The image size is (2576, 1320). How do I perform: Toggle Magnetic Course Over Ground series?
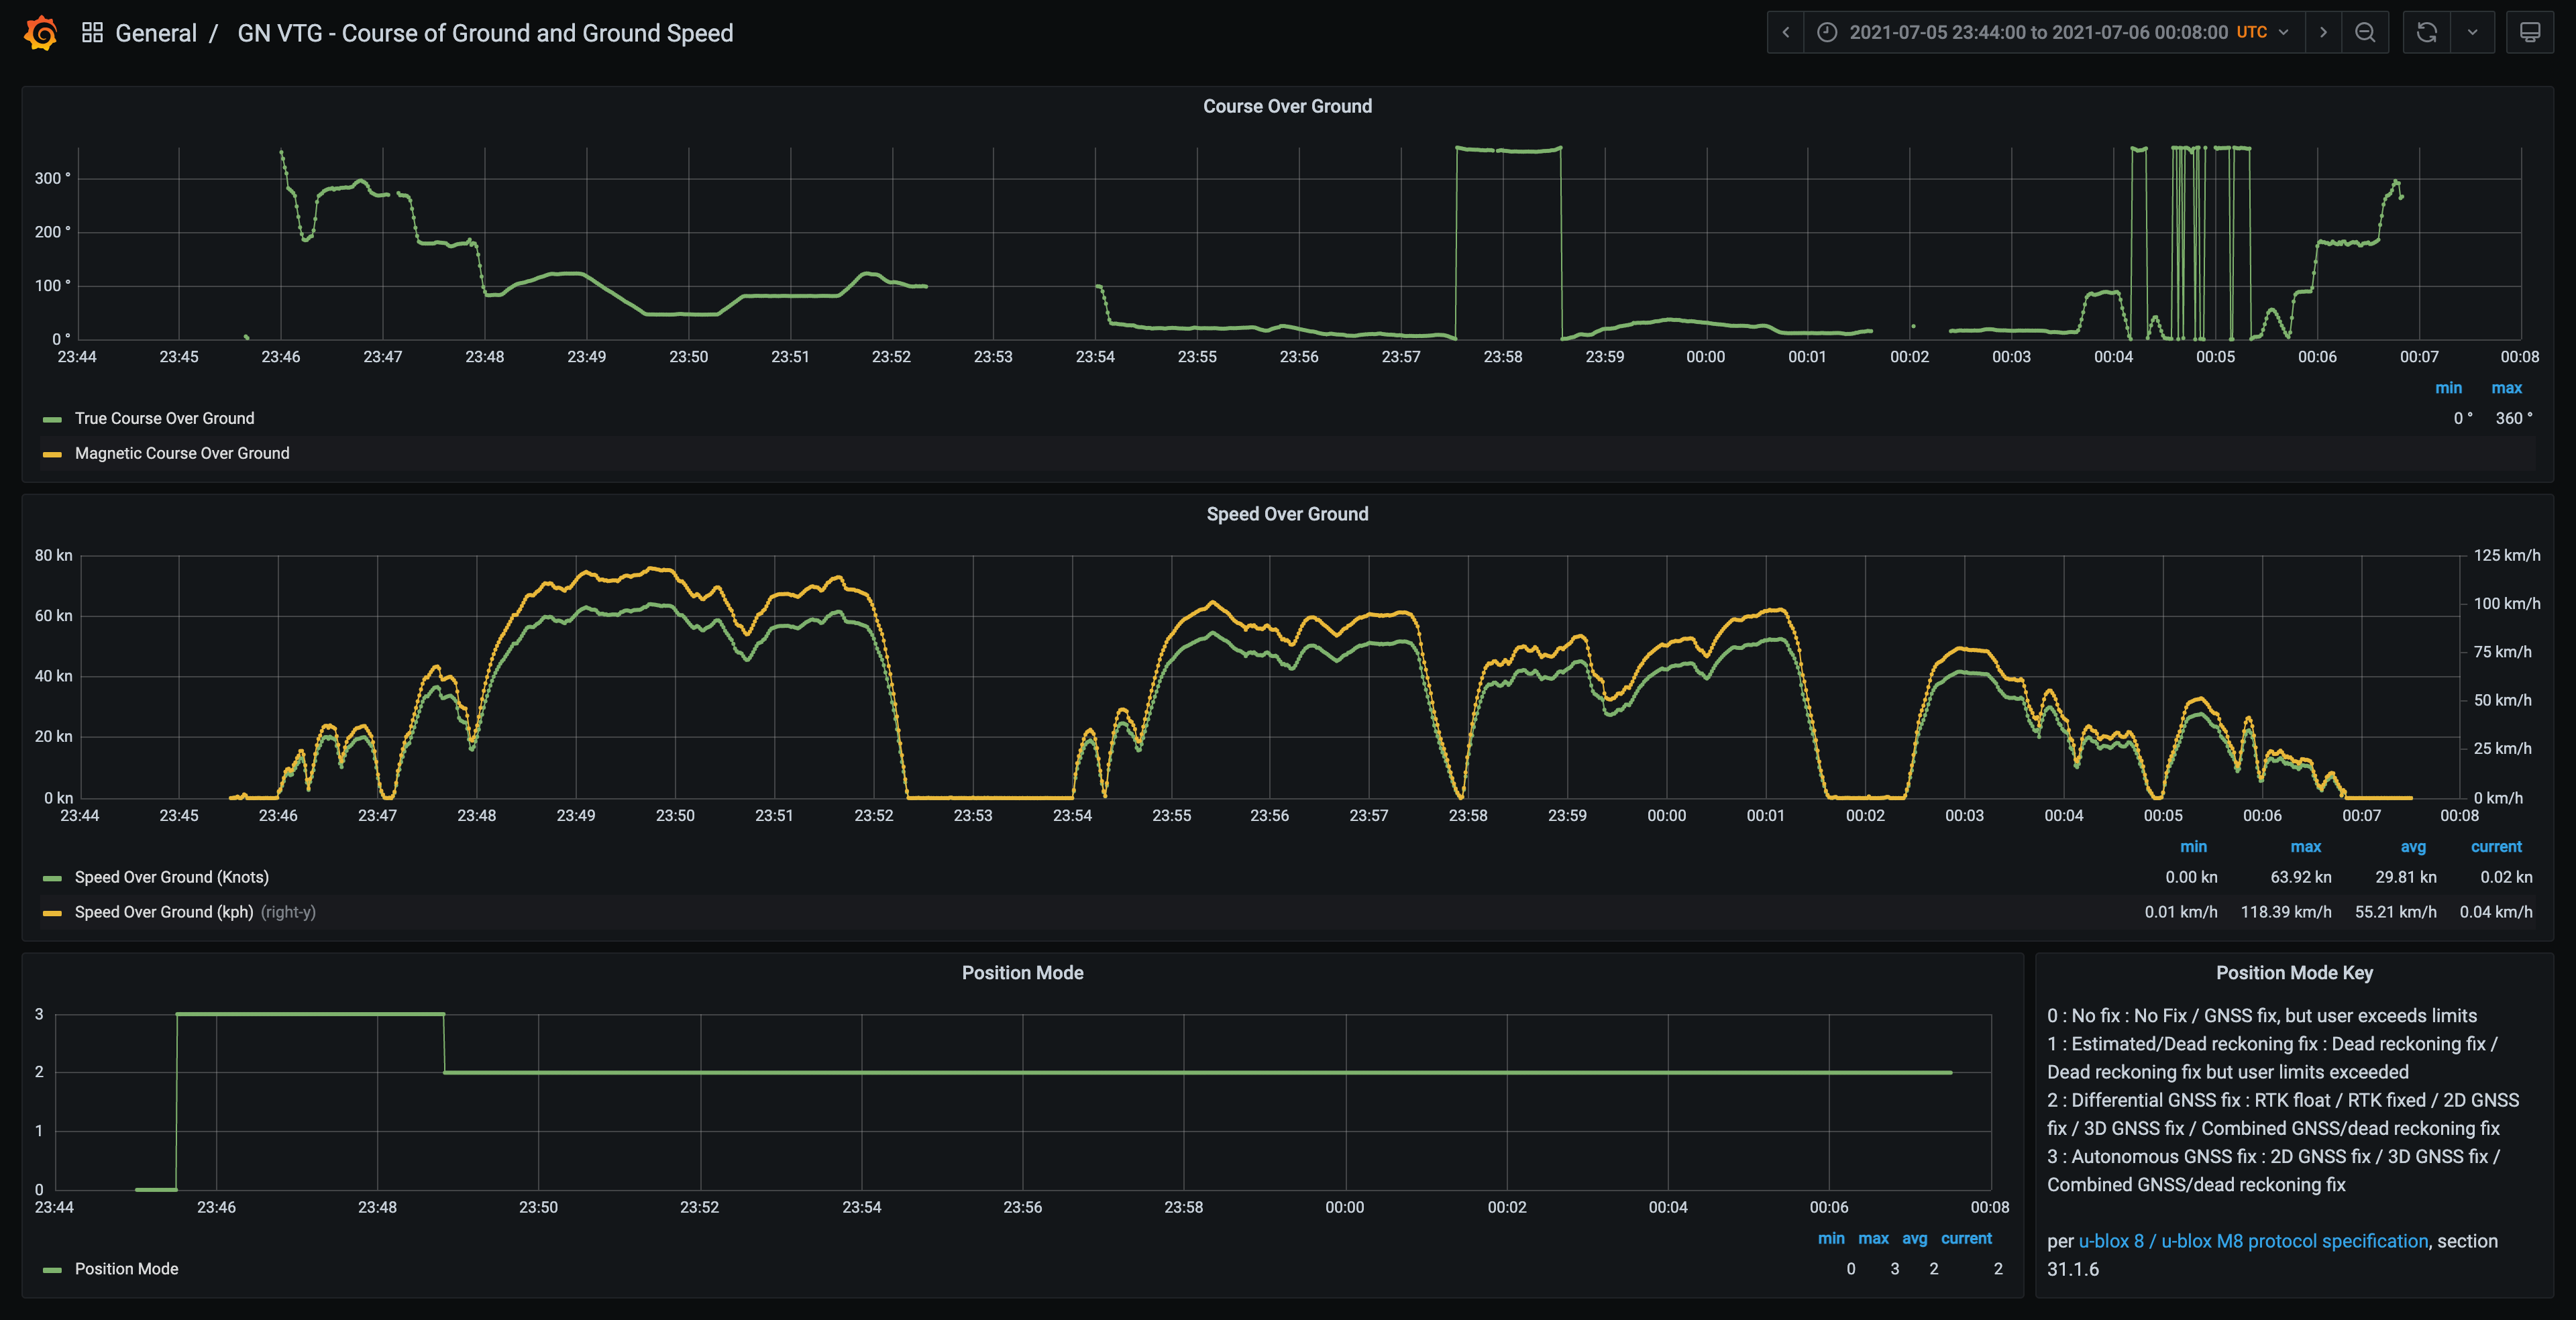(182, 453)
